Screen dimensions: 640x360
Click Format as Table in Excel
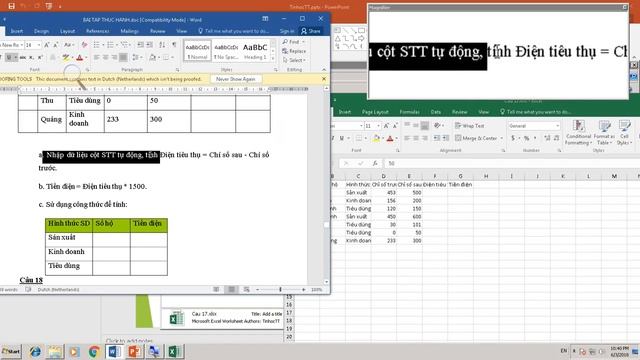pyautogui.click(x=604, y=133)
